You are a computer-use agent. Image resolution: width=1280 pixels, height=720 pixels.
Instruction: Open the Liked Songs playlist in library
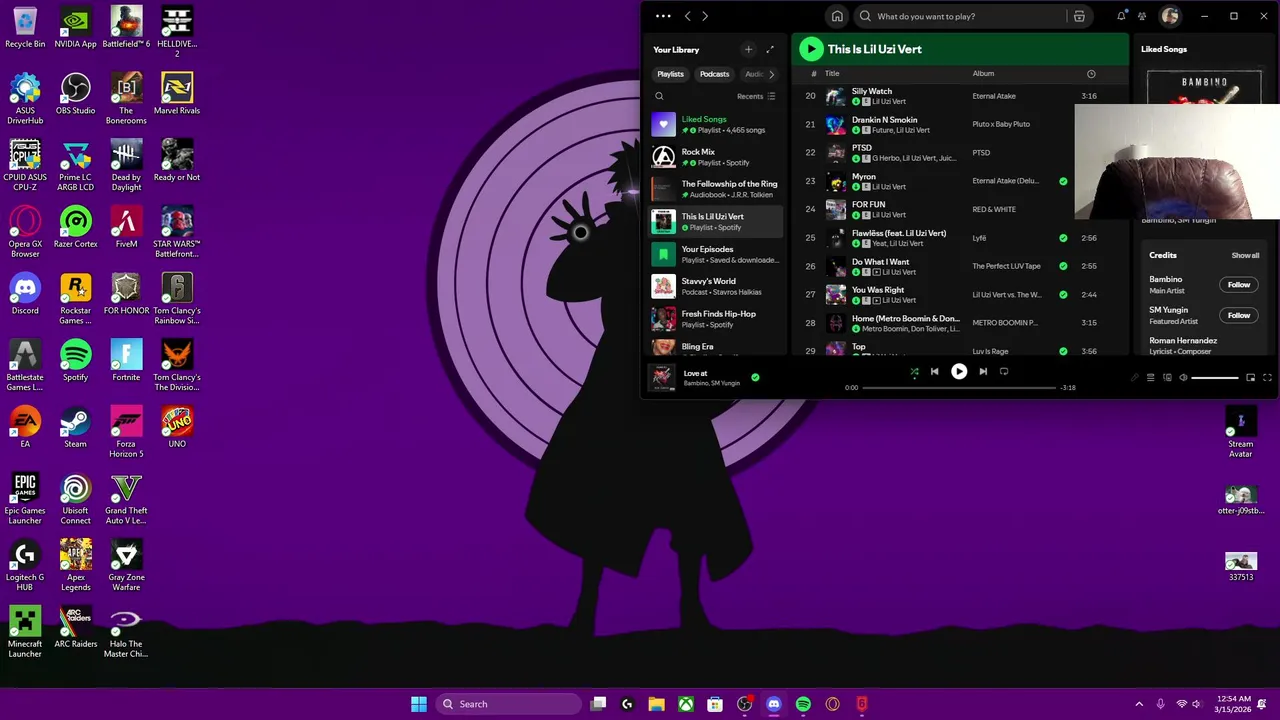pyautogui.click(x=716, y=124)
